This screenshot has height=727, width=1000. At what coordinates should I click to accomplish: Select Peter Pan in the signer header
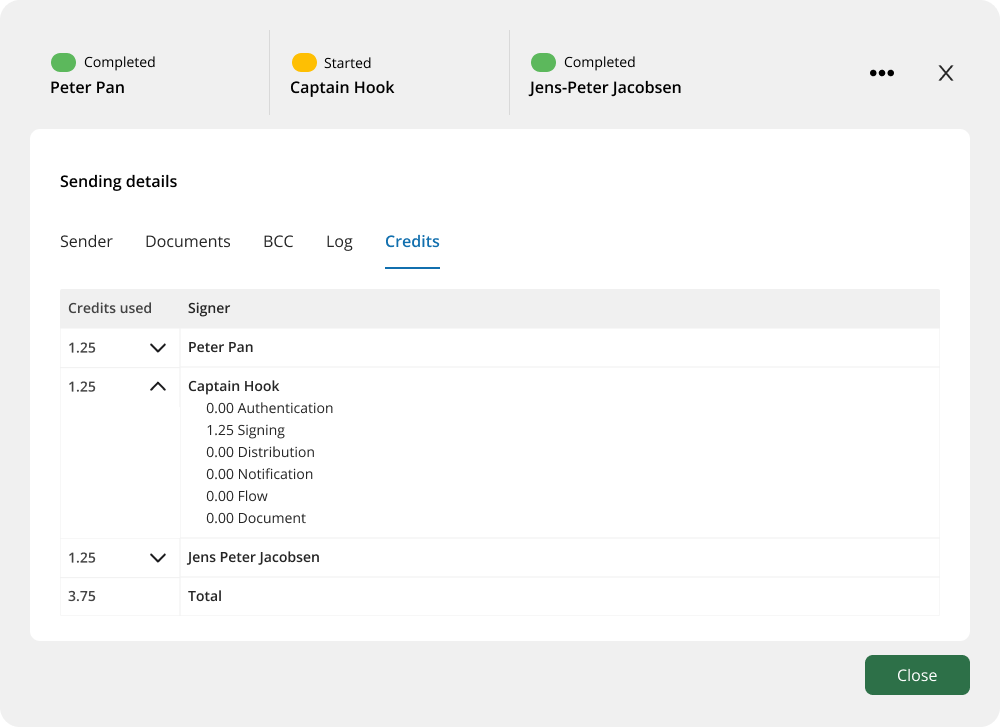[x=87, y=88]
